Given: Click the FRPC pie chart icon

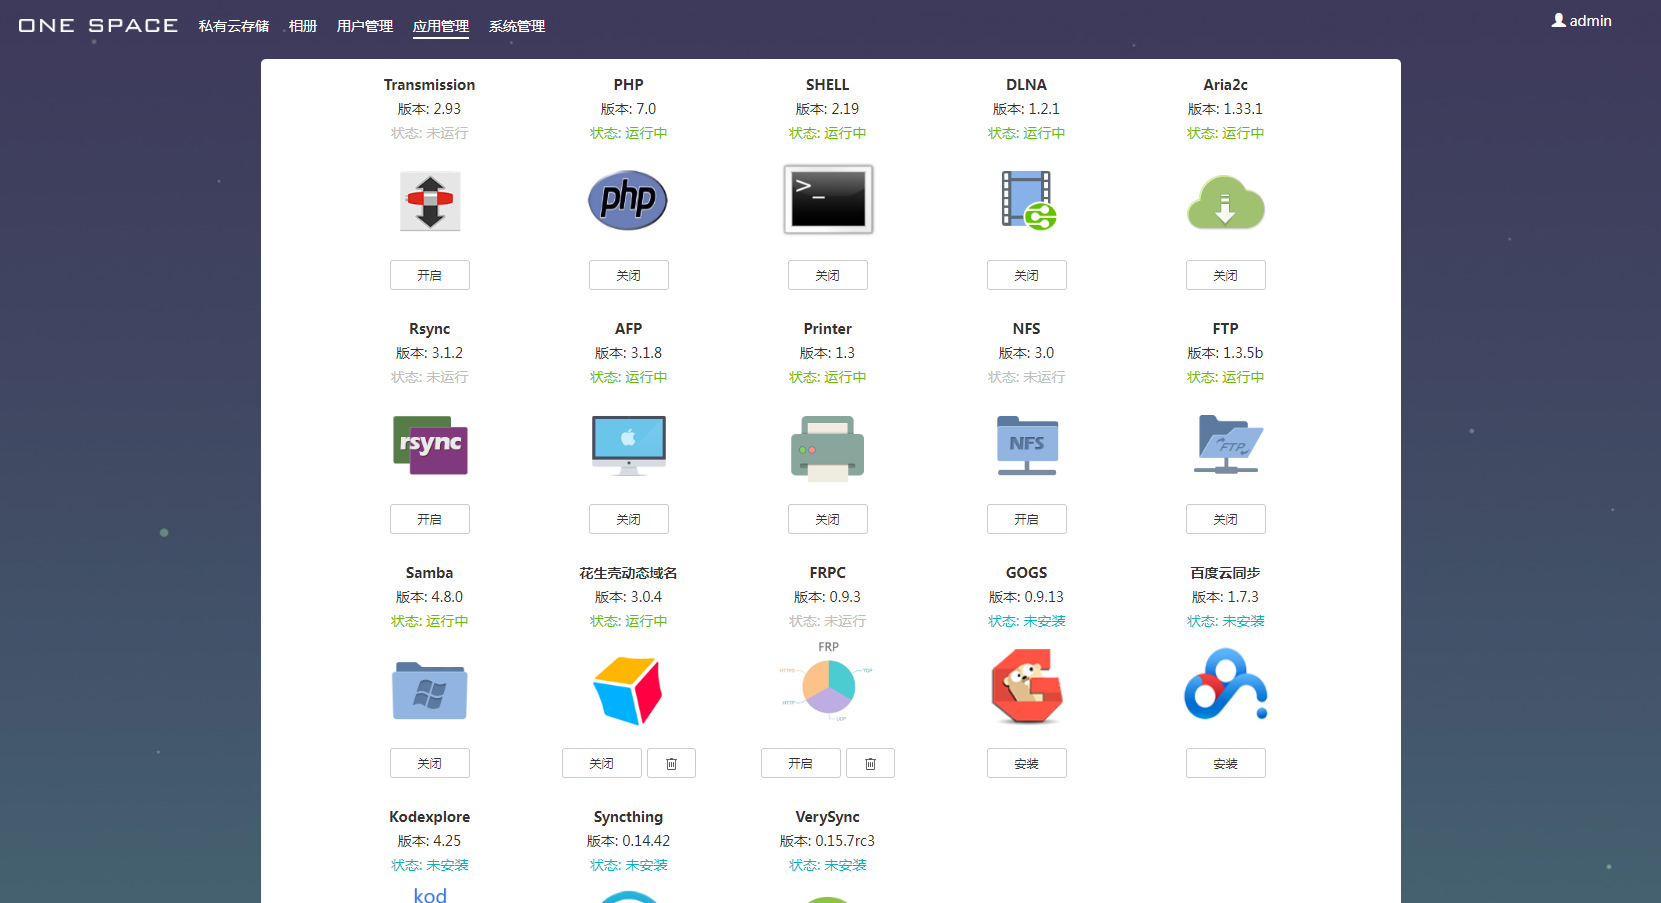Looking at the screenshot, I should coord(828,683).
